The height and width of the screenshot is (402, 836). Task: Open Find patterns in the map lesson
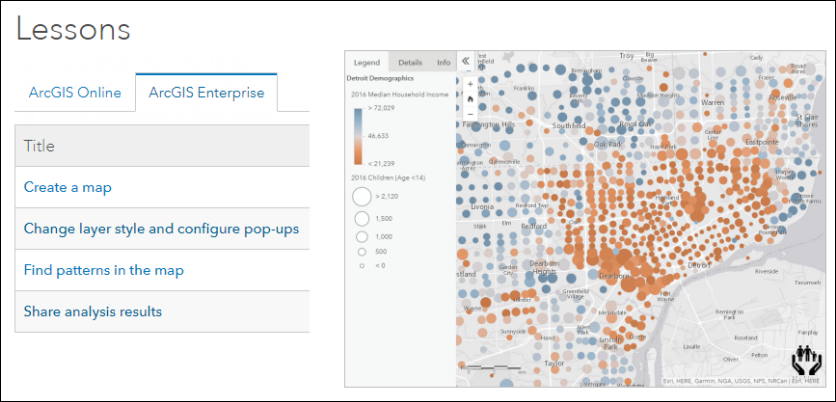coord(104,270)
